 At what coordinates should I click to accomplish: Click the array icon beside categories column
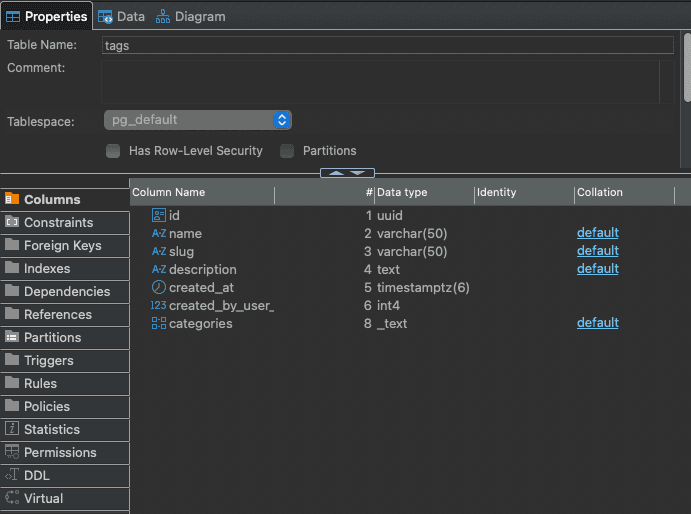point(159,323)
